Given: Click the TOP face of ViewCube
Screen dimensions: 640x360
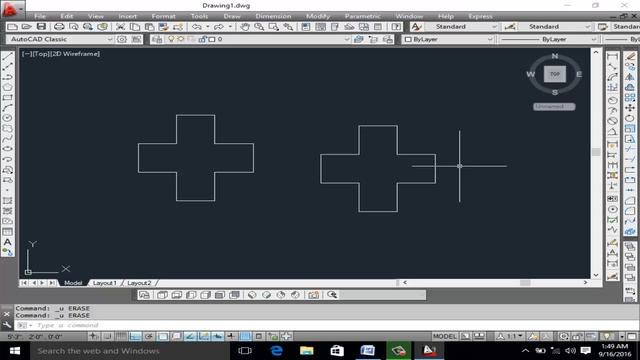Looking at the screenshot, I should coord(555,74).
